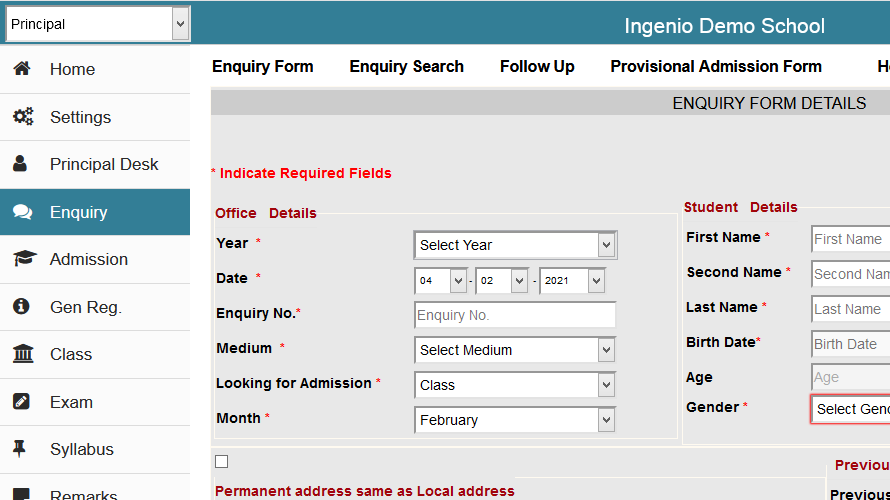Open Gen Reg. info icon
The width and height of the screenshot is (890, 500).
[x=22, y=307]
